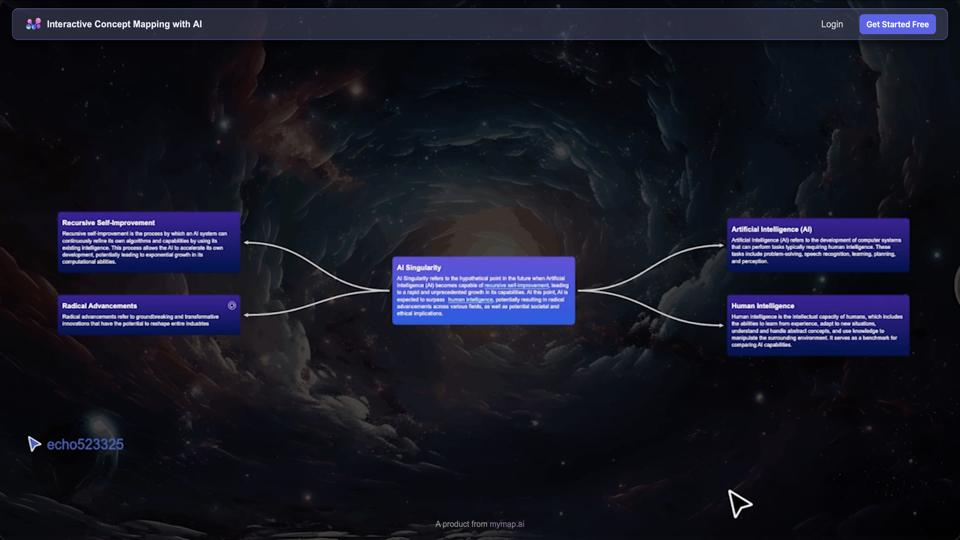This screenshot has height=540, width=960.
Task: Click 'Interactive Concept Mapping with AI' title
Action: tap(125, 24)
